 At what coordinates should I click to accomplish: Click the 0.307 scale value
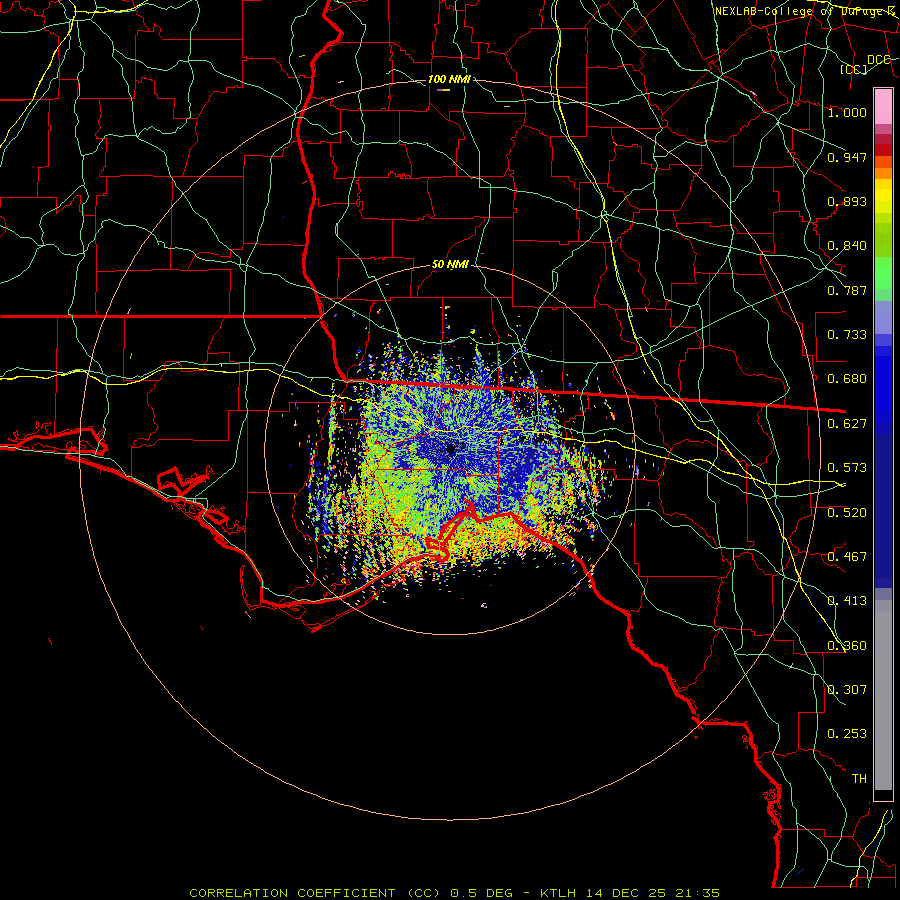(847, 690)
